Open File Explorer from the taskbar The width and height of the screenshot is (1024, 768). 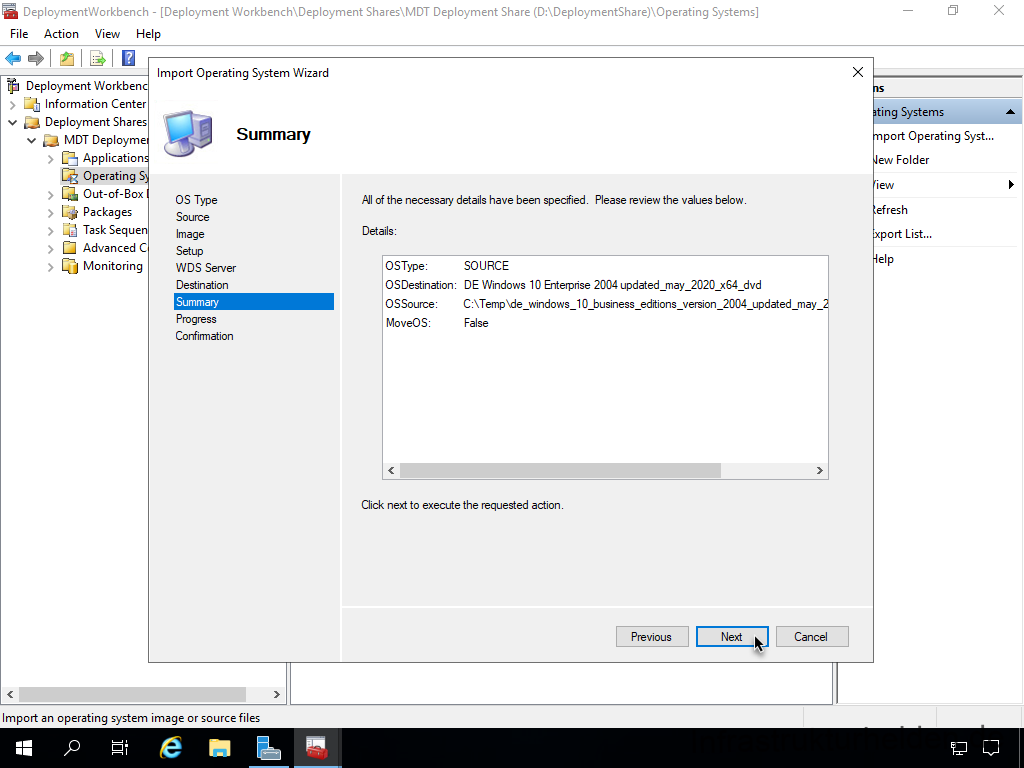pos(219,748)
